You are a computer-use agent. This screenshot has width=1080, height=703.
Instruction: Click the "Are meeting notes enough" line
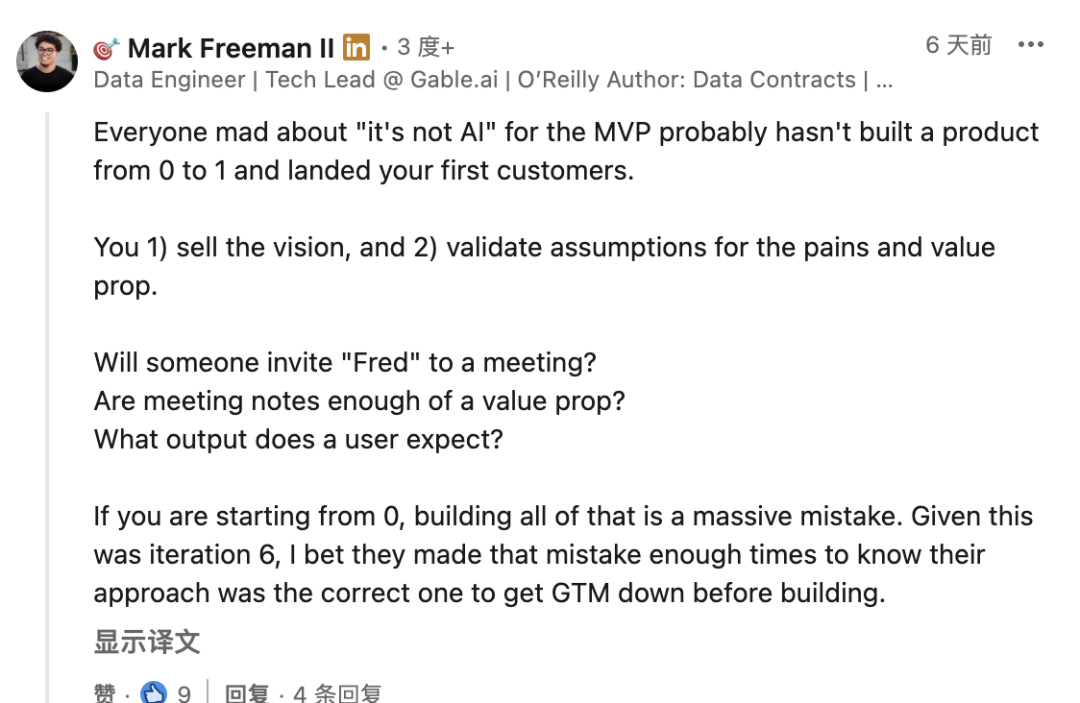click(359, 401)
